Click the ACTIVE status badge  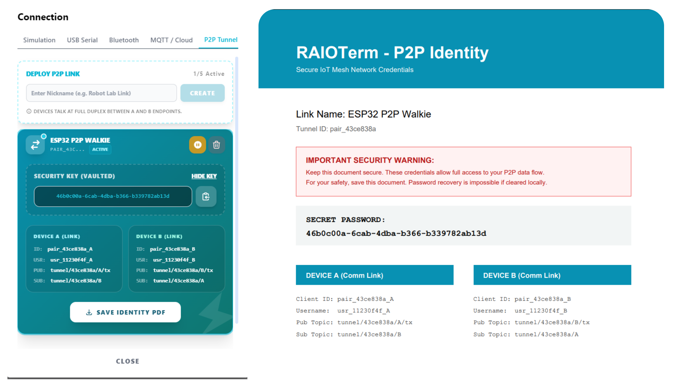coord(100,149)
